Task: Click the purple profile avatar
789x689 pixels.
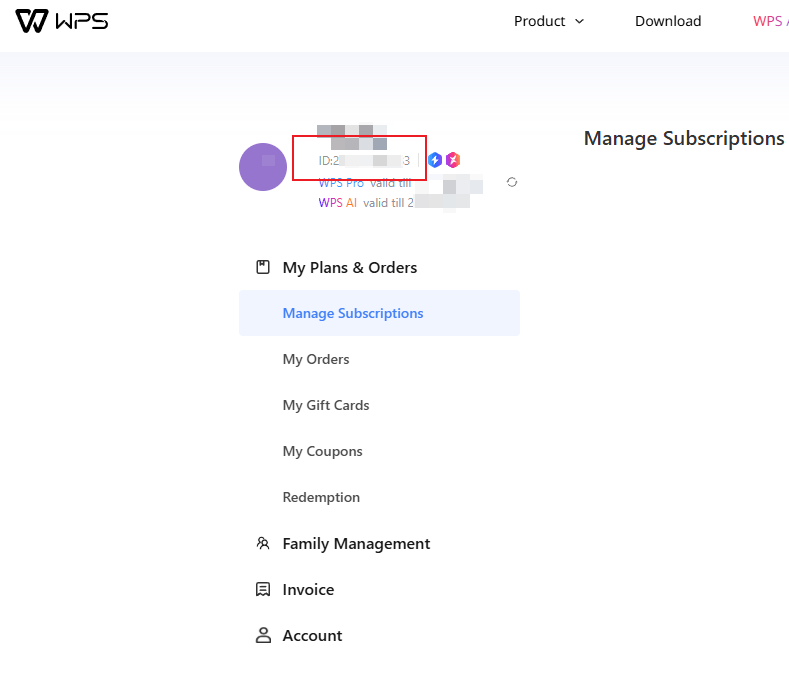Action: point(263,167)
